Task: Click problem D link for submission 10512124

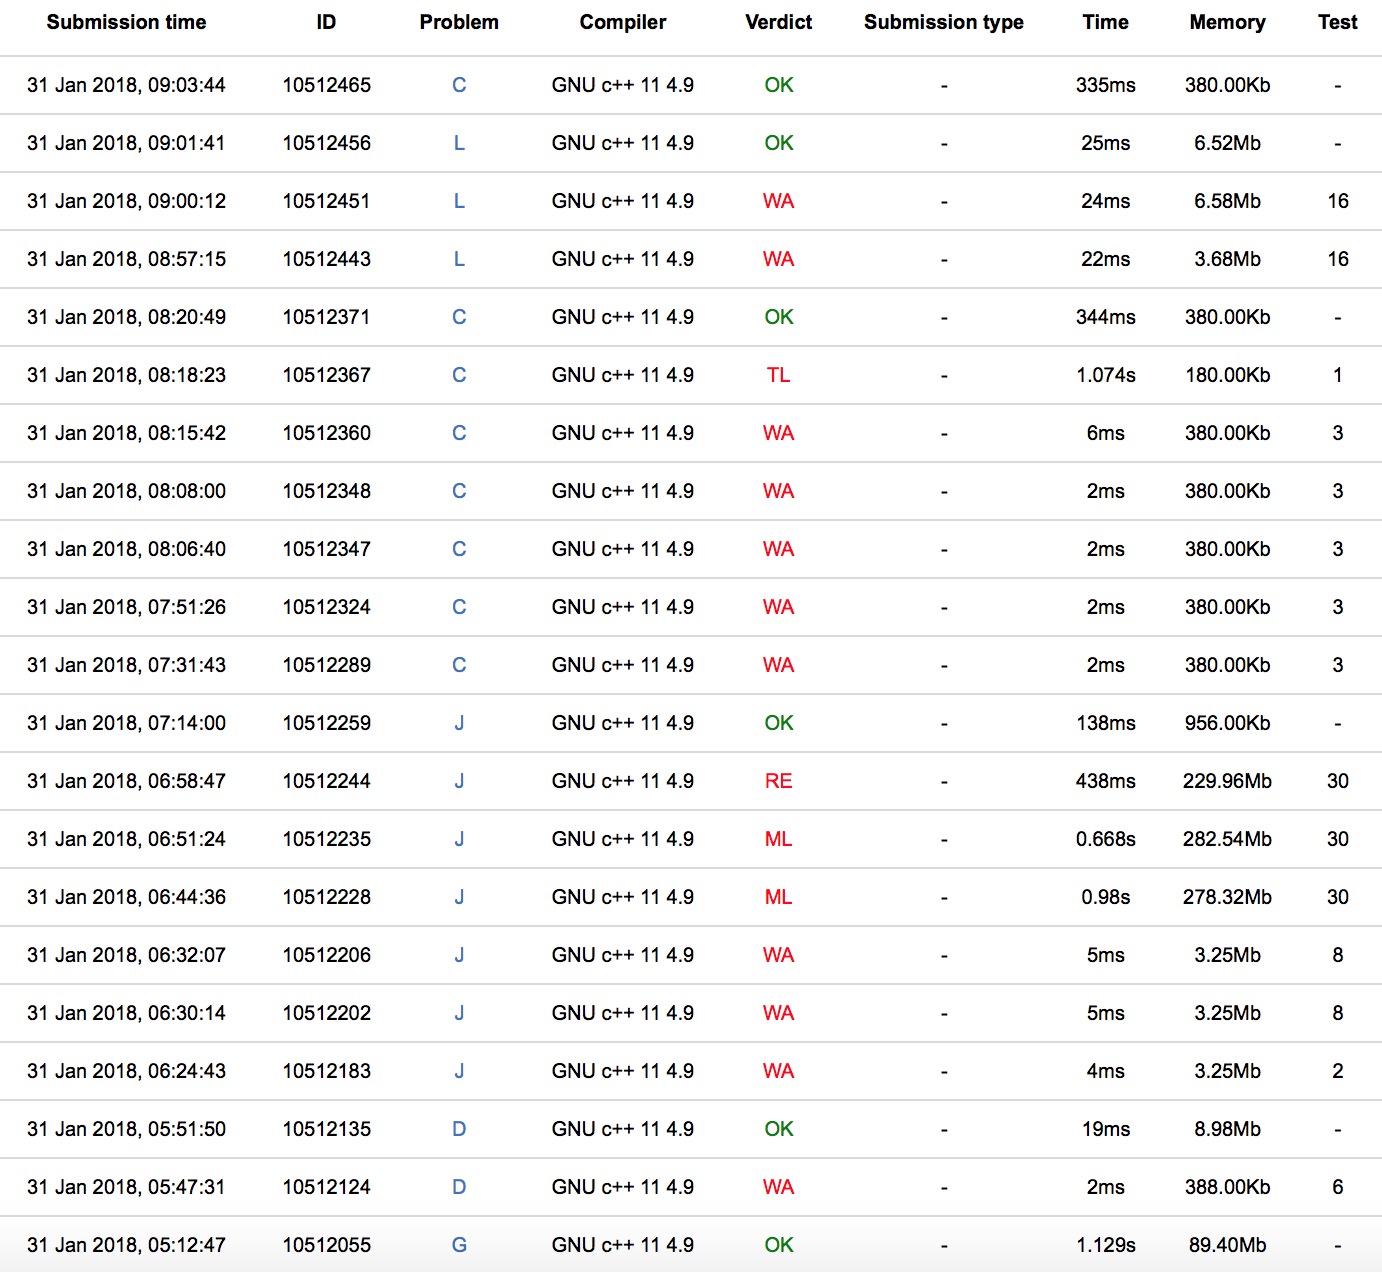Action: [459, 1187]
